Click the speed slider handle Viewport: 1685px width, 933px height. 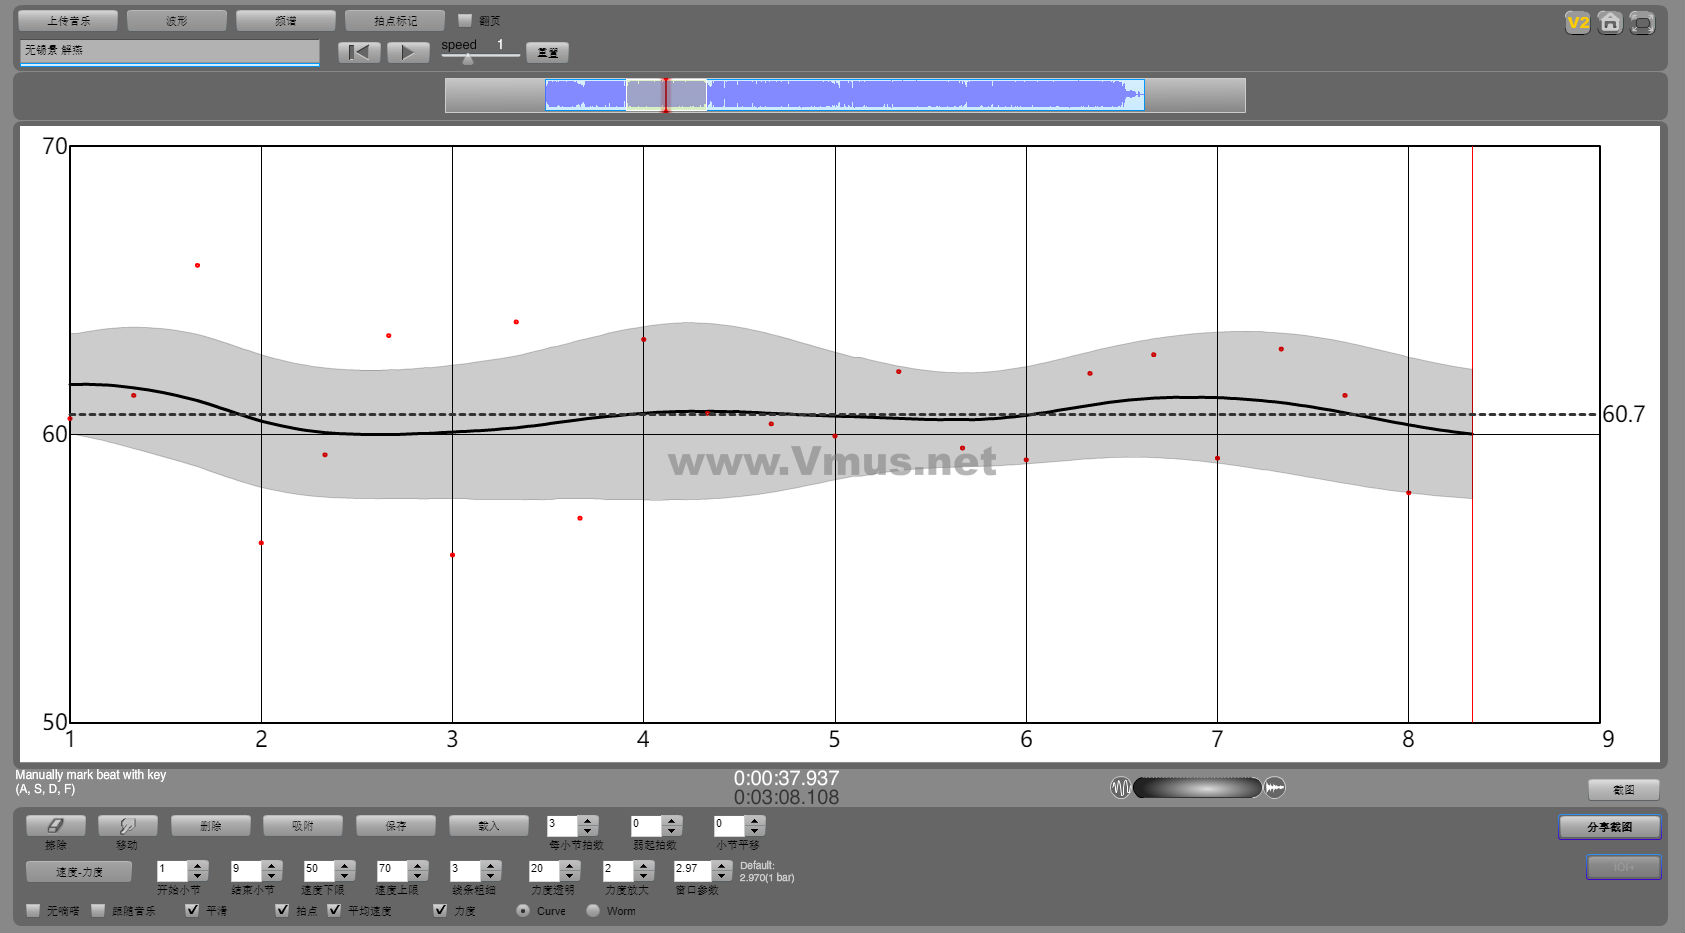[467, 59]
